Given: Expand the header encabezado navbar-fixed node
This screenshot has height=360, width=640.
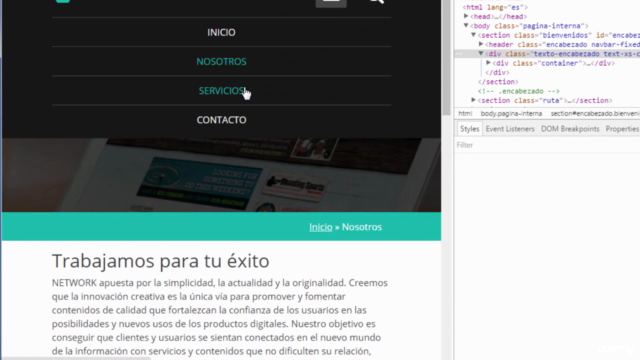Looking at the screenshot, I should [x=481, y=44].
